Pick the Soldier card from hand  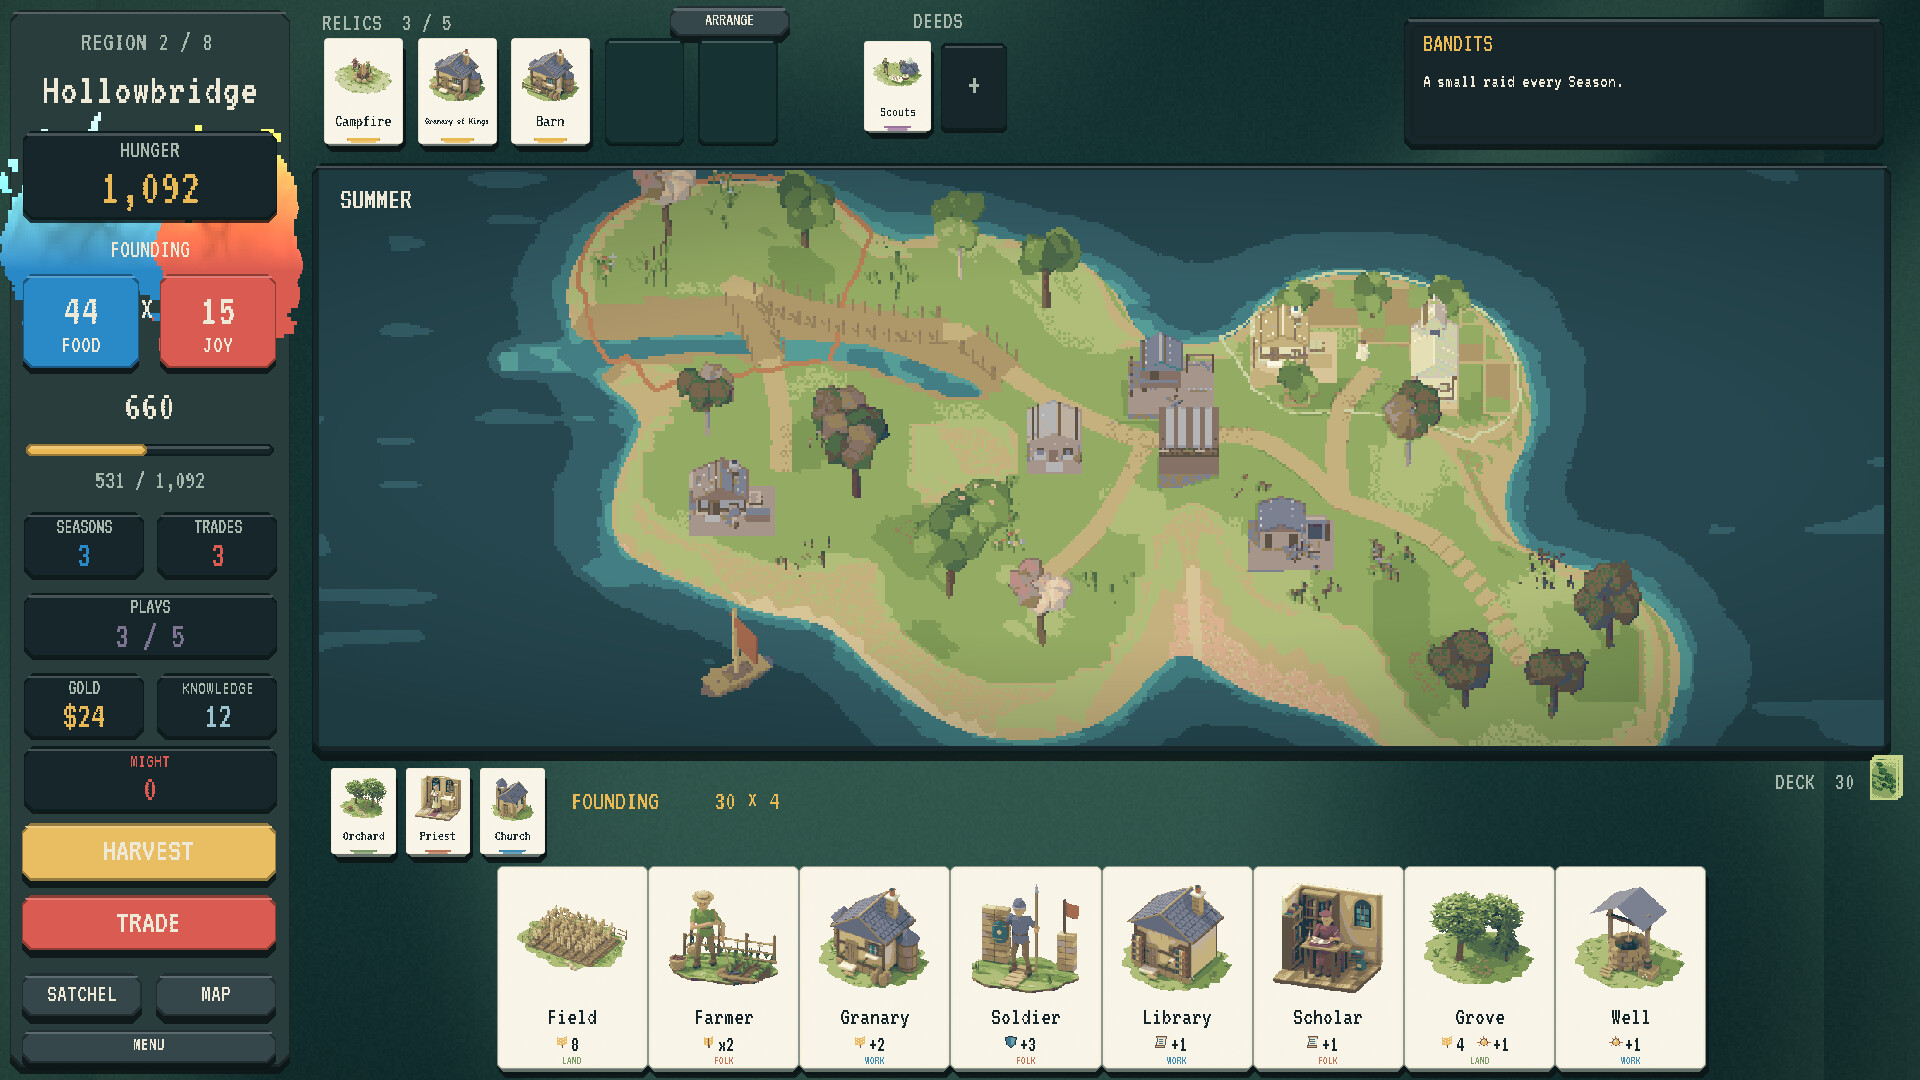coord(1025,967)
